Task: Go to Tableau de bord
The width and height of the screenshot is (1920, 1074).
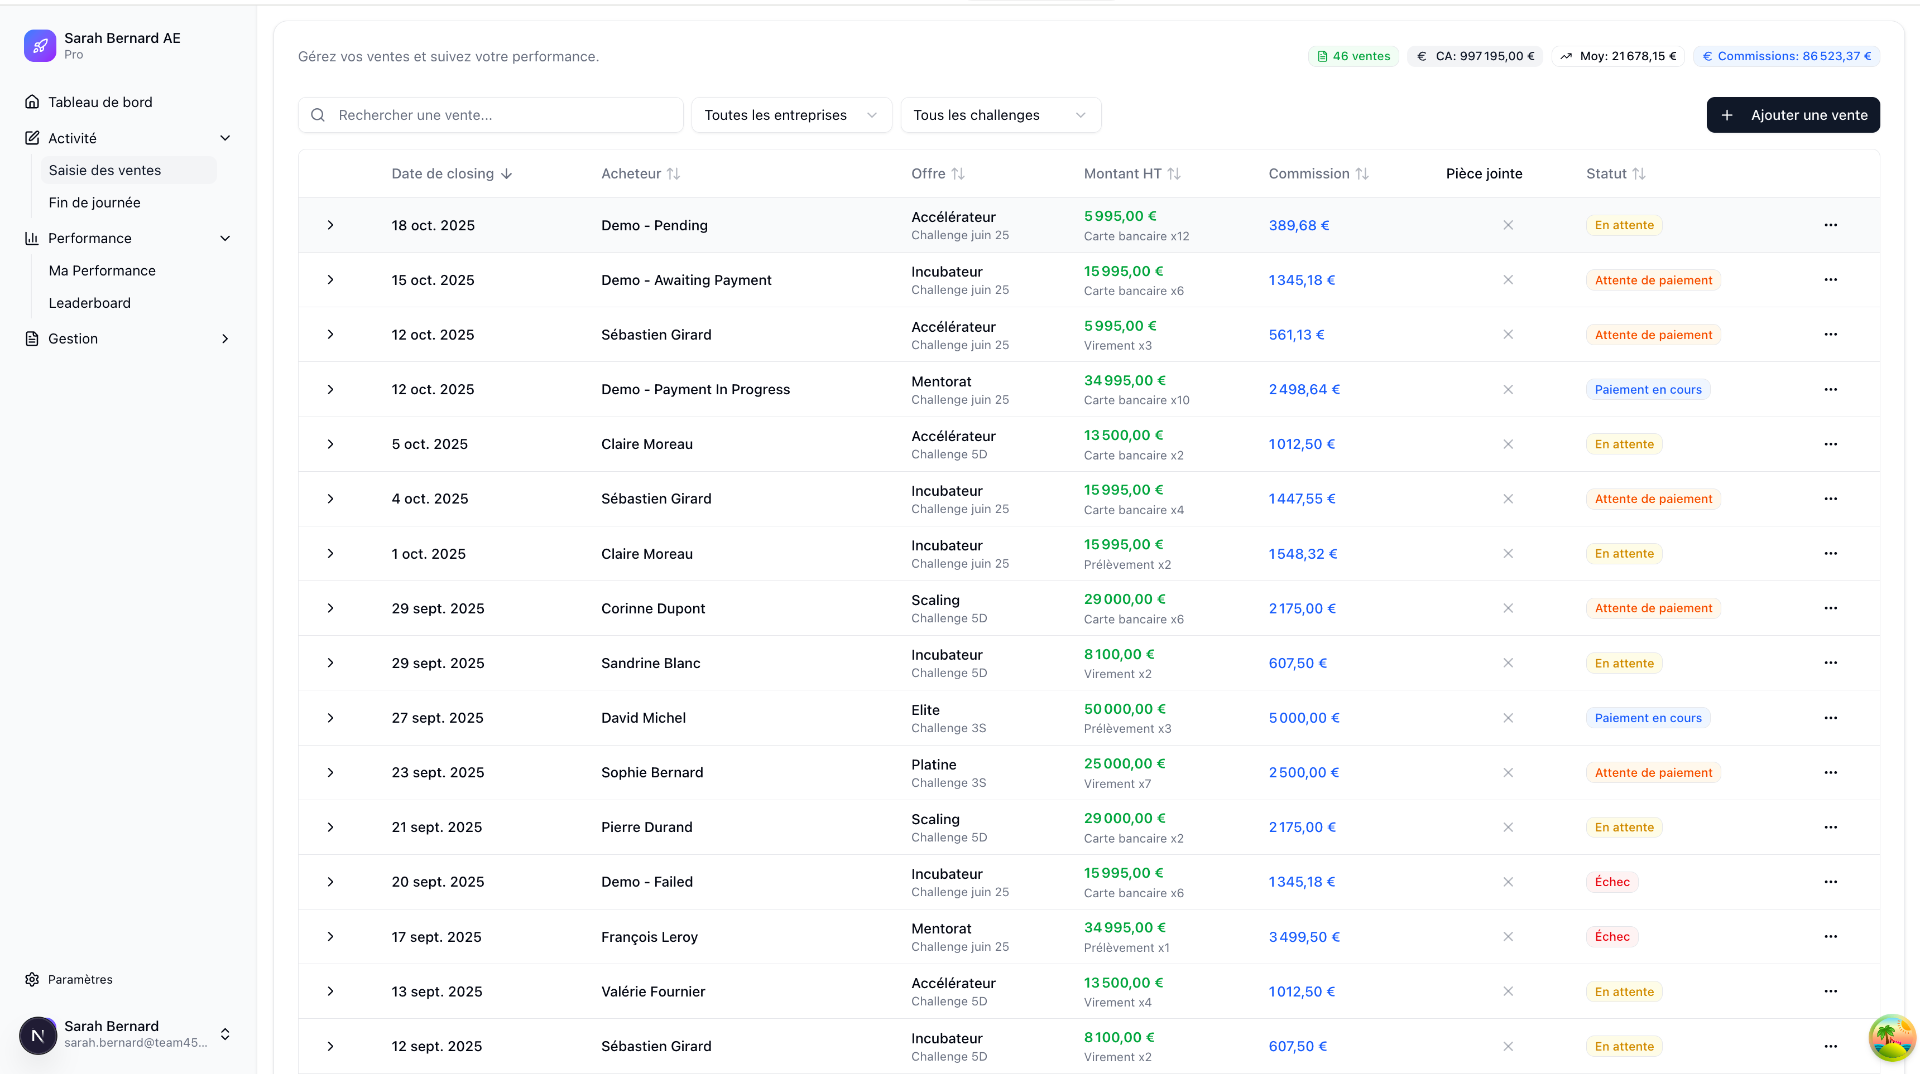Action: (100, 102)
